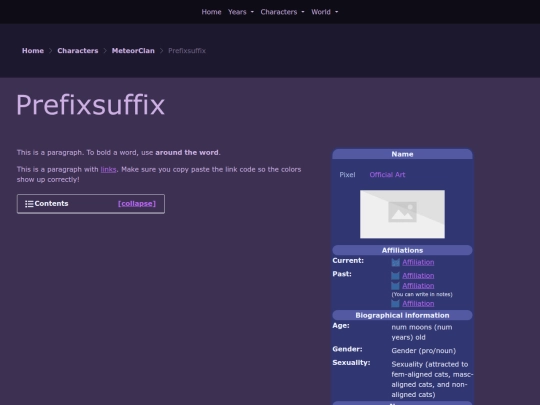
Task: Open Characters breadcrumb link
Action: (x=77, y=51)
